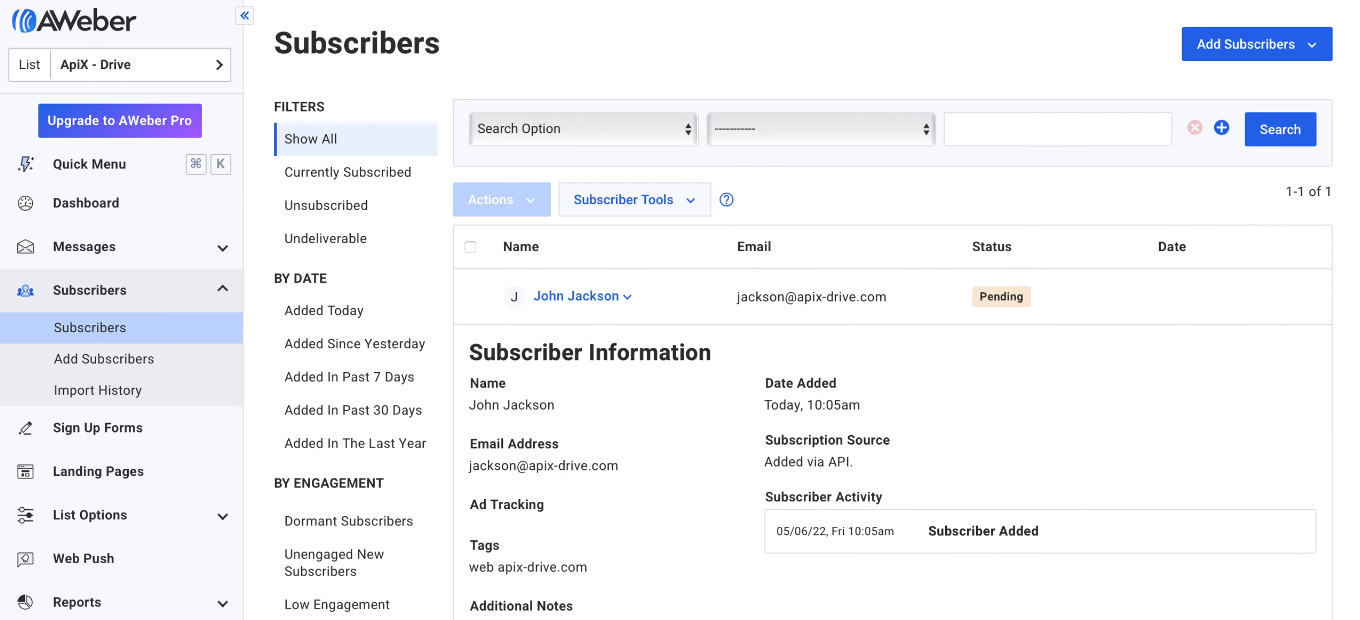This screenshot has height=620, width=1360.
Task: Click the search text input field
Action: point(1057,128)
